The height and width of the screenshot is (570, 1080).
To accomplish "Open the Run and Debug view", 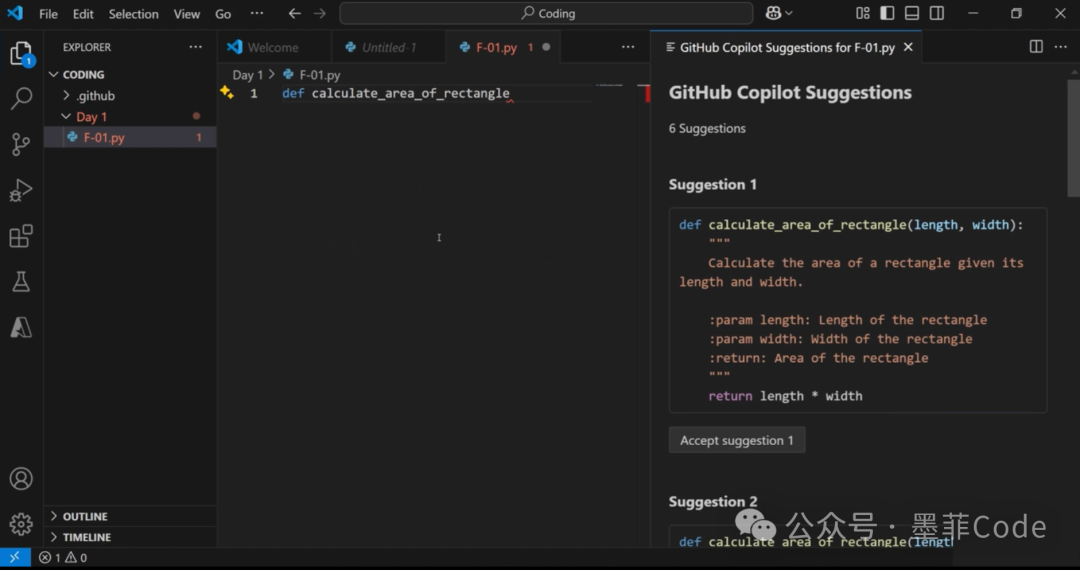I will [21, 190].
